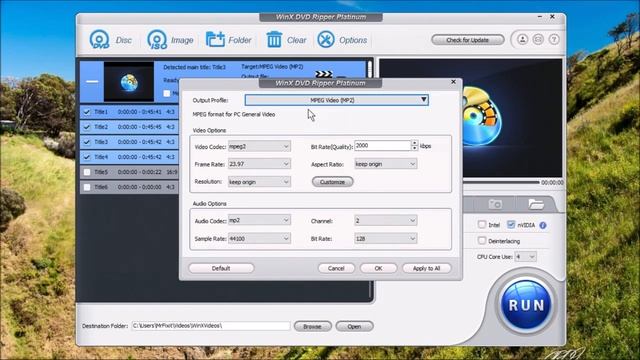The image size is (640, 360).
Task: Disable the nVIDIA hardware accelerator checkbox
Action: (511, 224)
